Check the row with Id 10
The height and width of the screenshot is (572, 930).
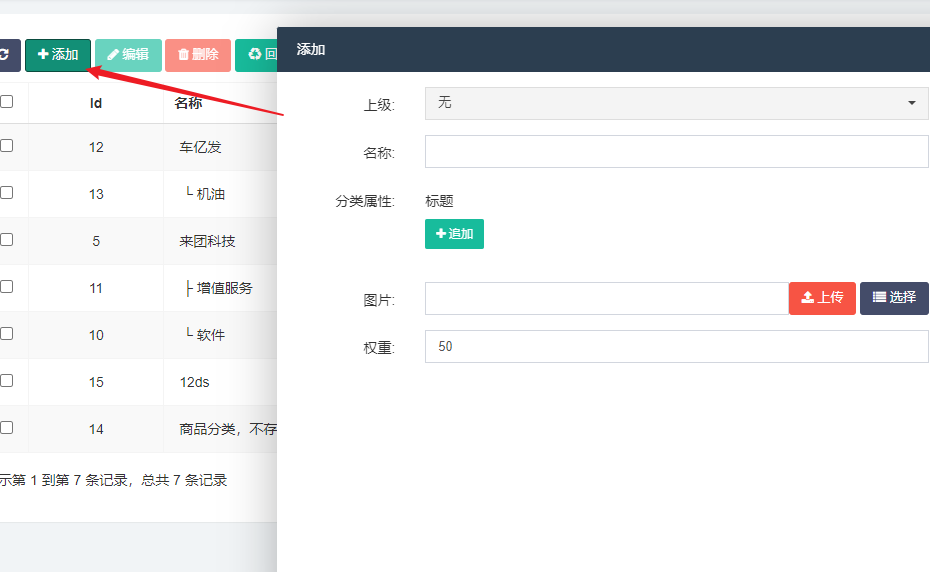(x=7, y=333)
